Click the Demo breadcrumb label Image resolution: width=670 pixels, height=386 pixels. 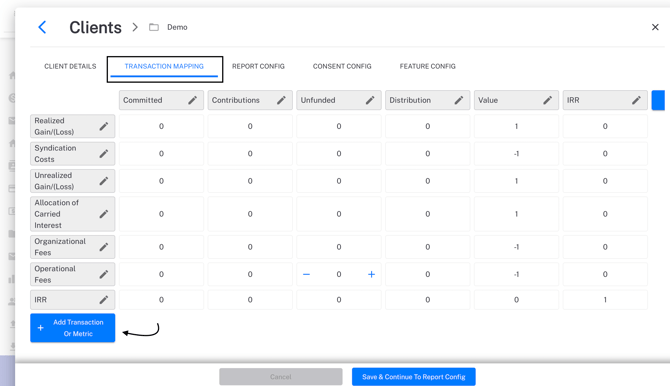coord(177,27)
